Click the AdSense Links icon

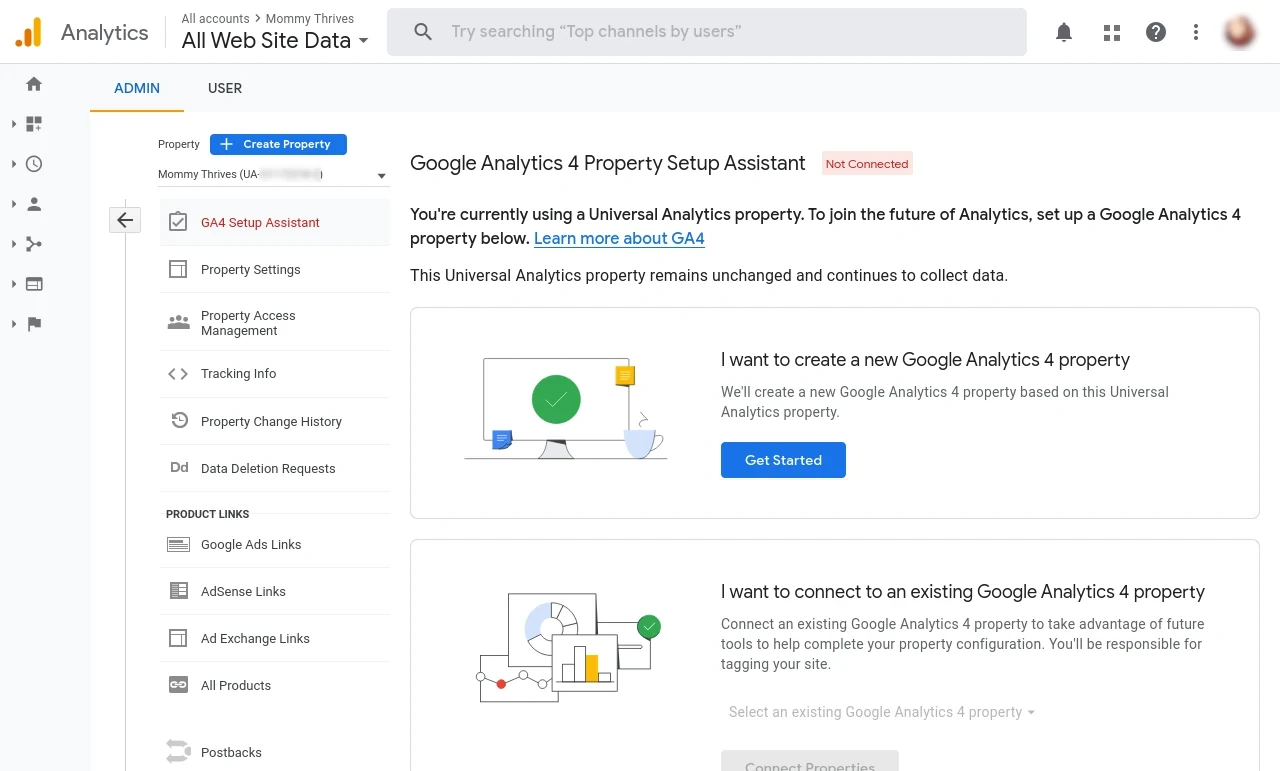coord(178,591)
